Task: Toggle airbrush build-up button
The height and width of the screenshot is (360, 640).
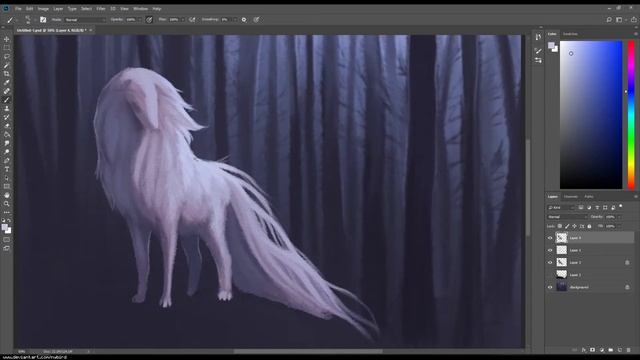Action: coord(192,20)
